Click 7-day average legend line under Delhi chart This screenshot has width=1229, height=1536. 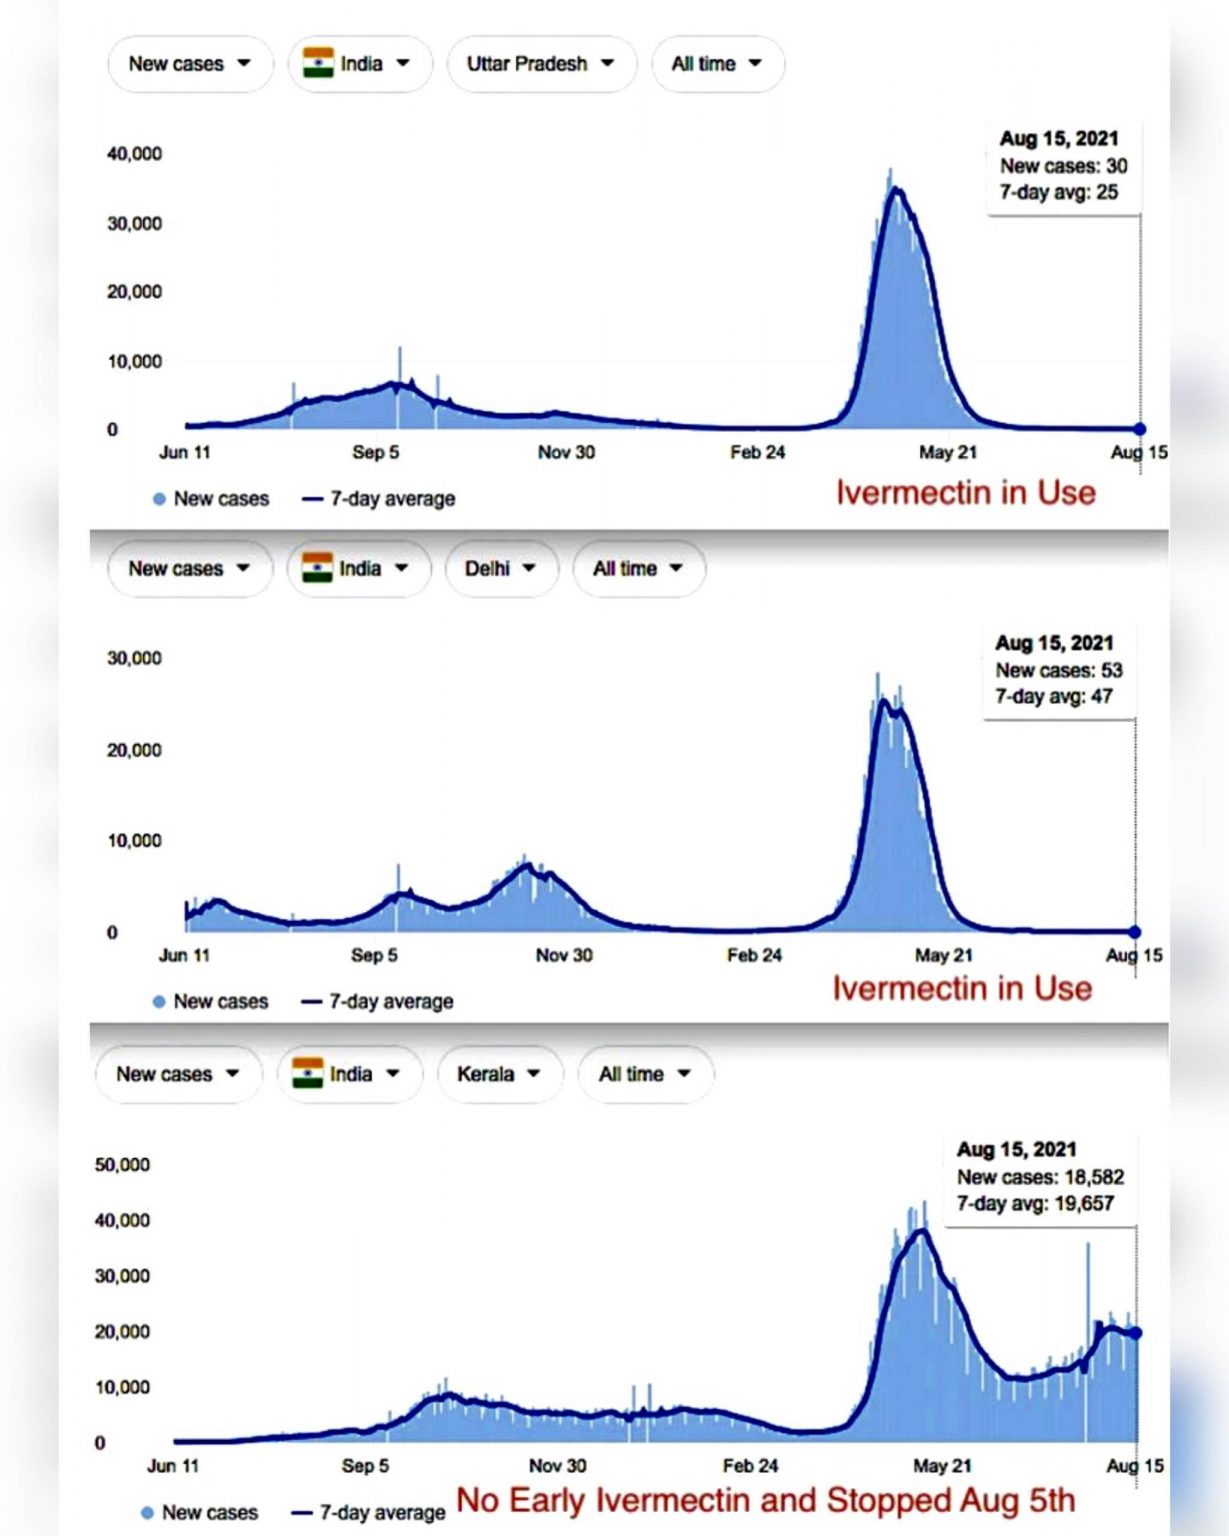312,1002
